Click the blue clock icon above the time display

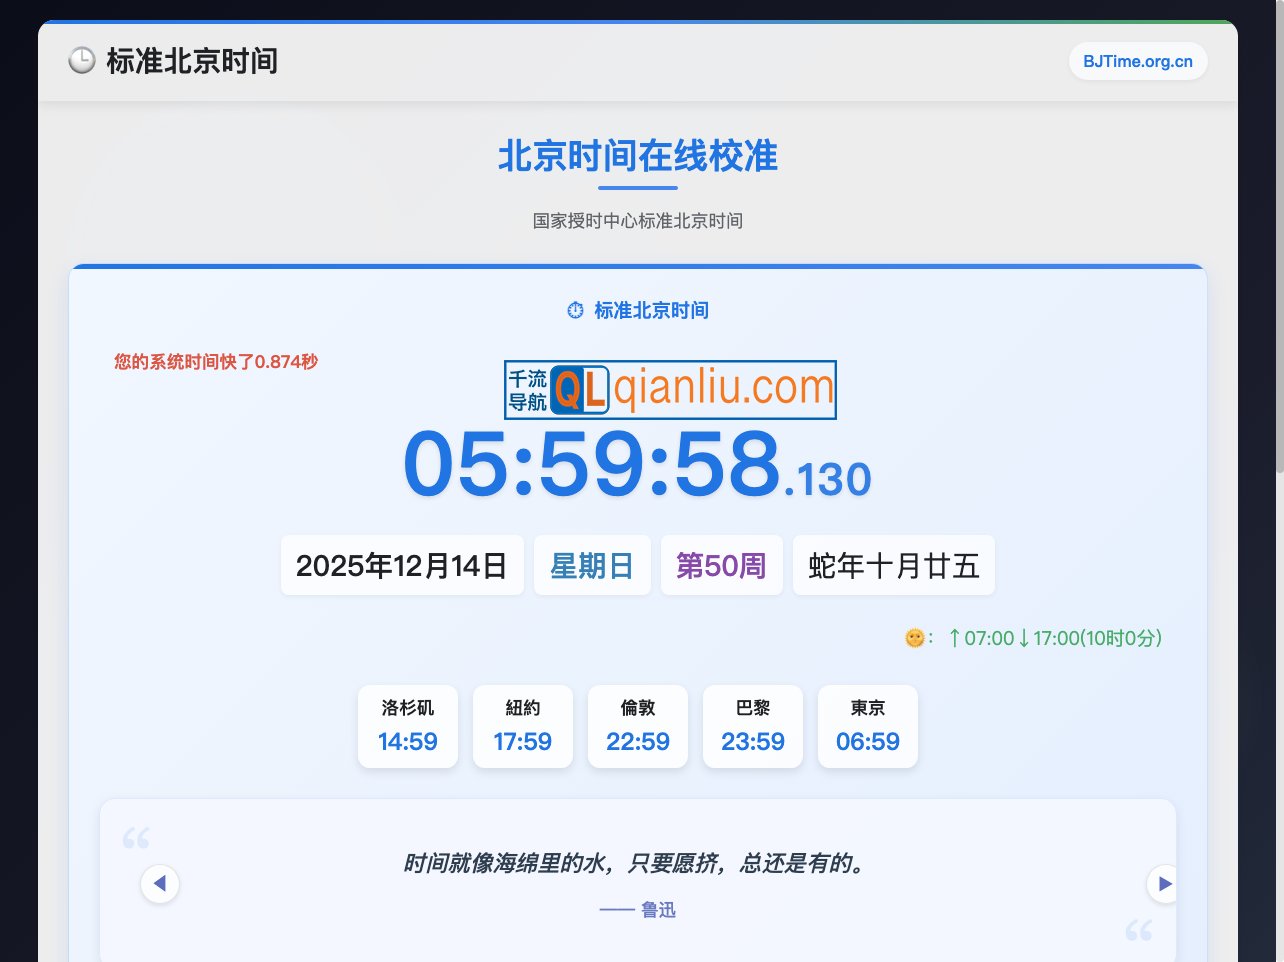574,311
